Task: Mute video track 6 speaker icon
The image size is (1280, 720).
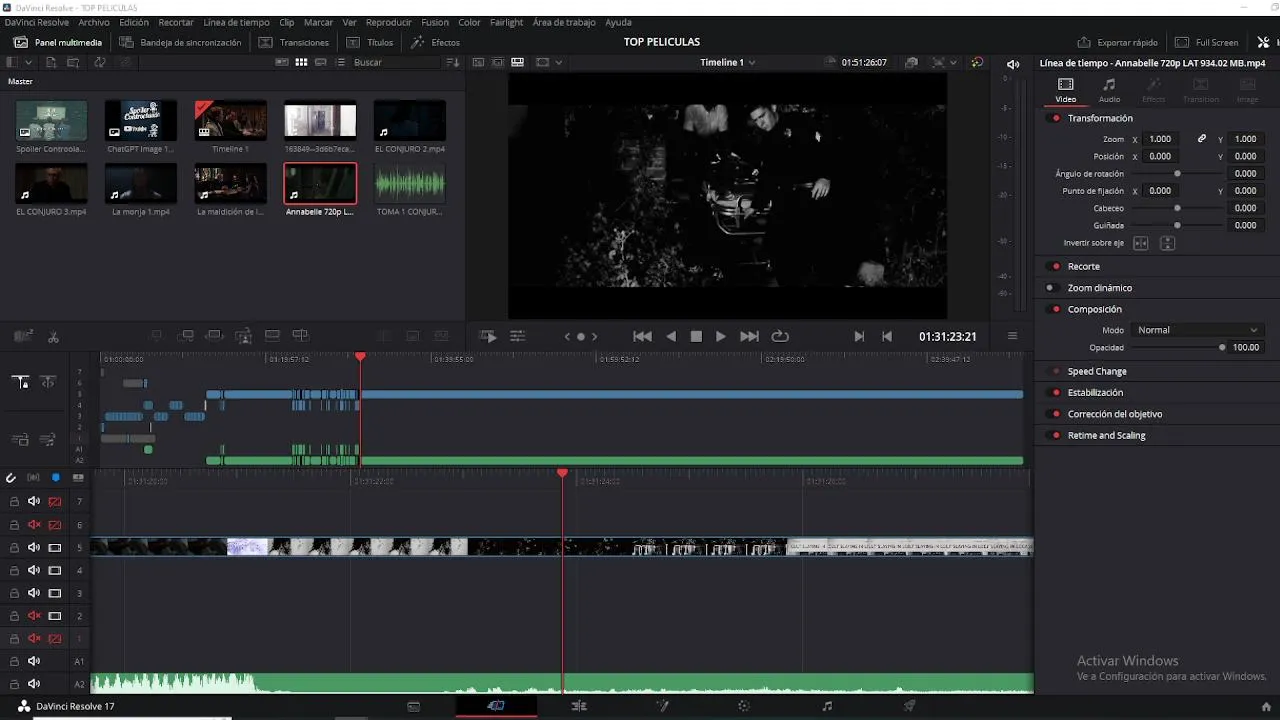Action: click(34, 525)
